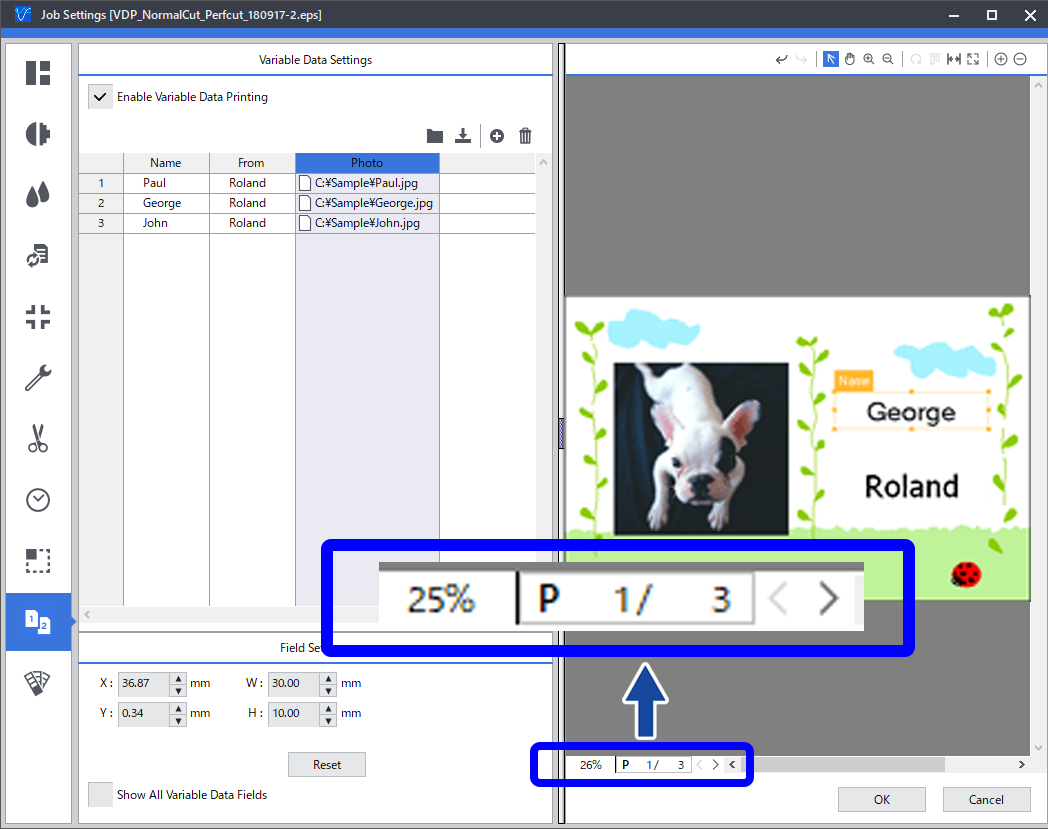Disable the Enable Variable Data Printing checkbox

[100, 97]
